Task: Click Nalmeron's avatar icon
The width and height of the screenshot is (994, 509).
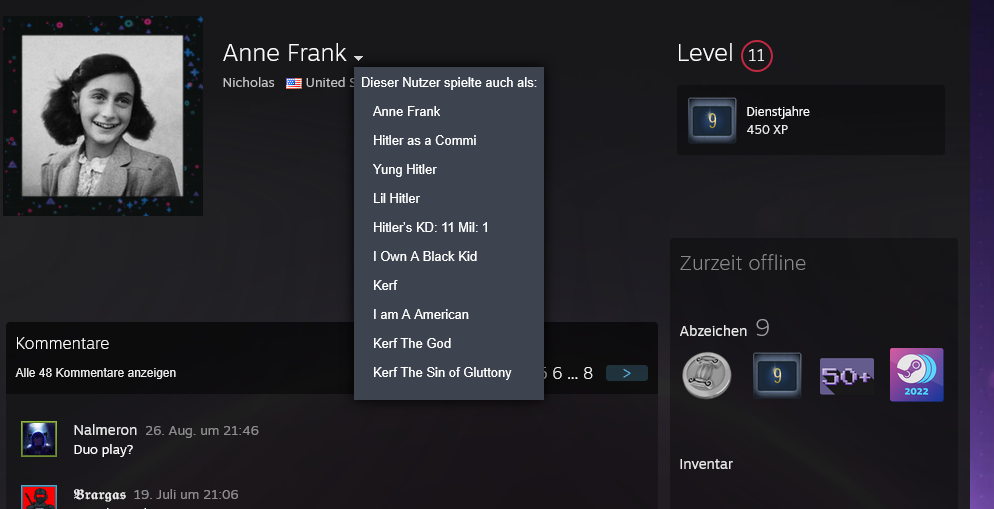Action: 39,439
